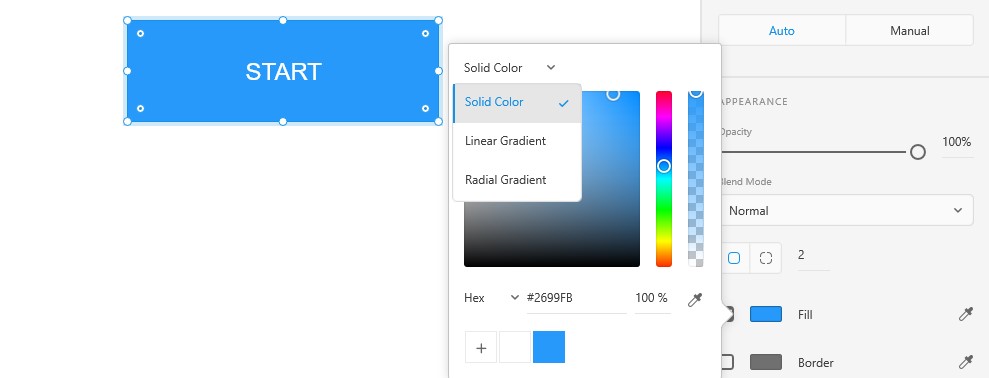Open the Solid Color fill type dropdown
This screenshot has width=989, height=378.
coord(510,68)
